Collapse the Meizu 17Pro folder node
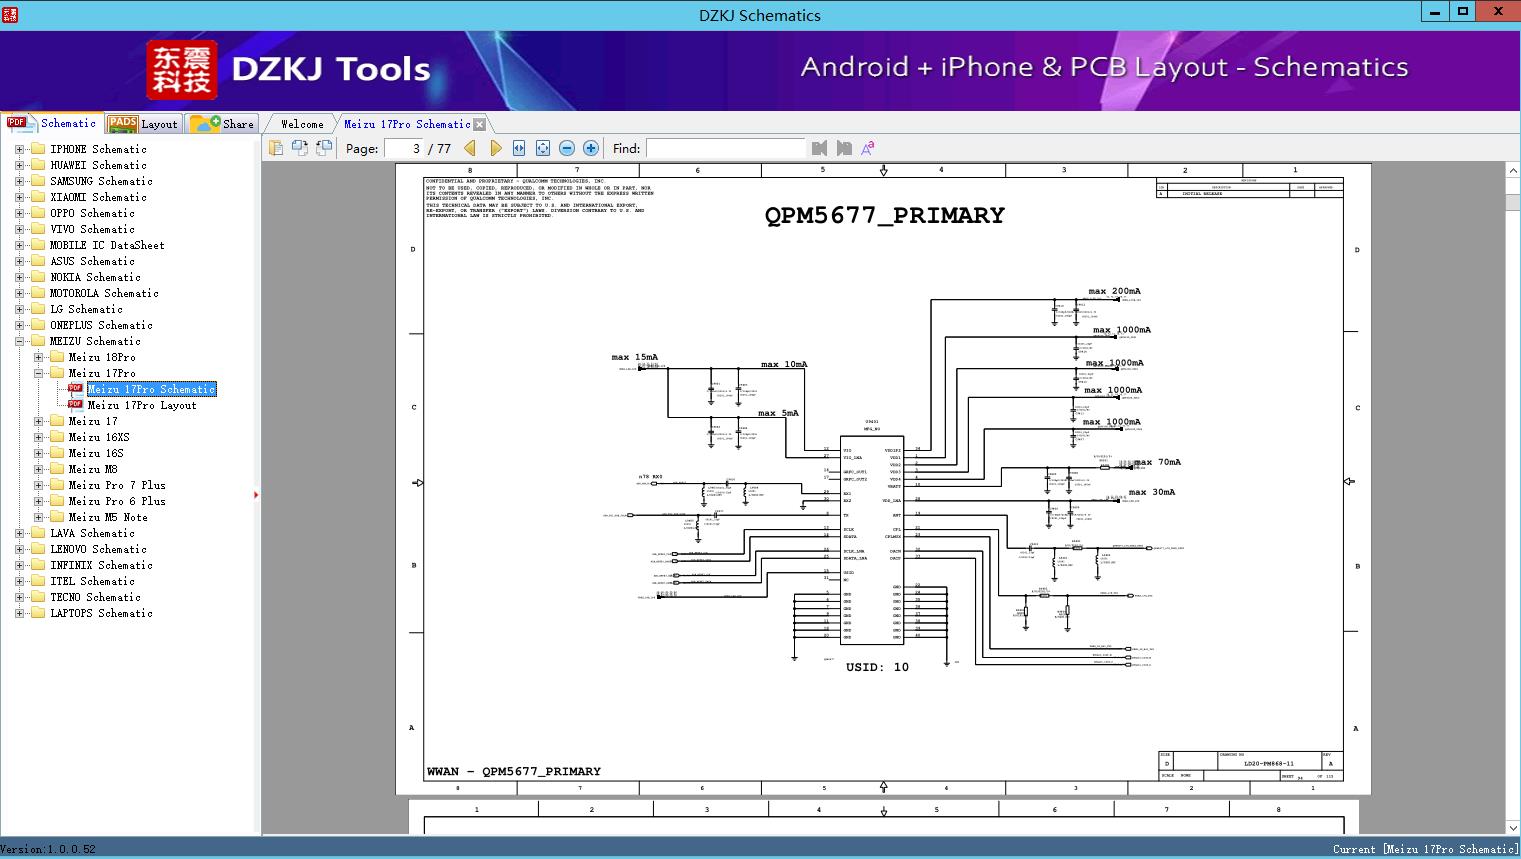The width and height of the screenshot is (1521, 859). tap(38, 373)
